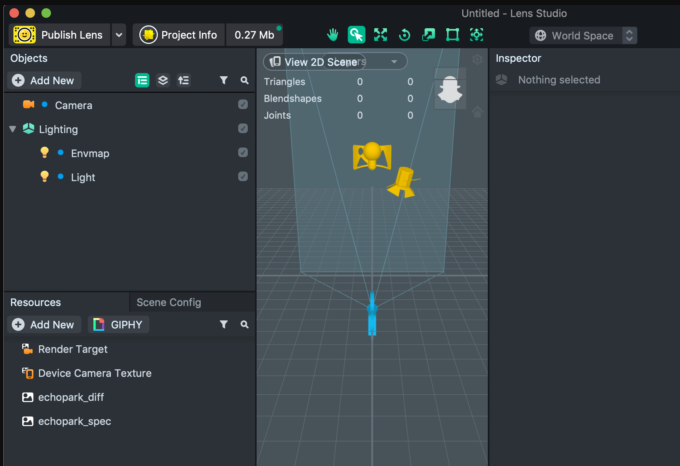
Task: Collapse the Lighting tree group
Action: coord(13,129)
